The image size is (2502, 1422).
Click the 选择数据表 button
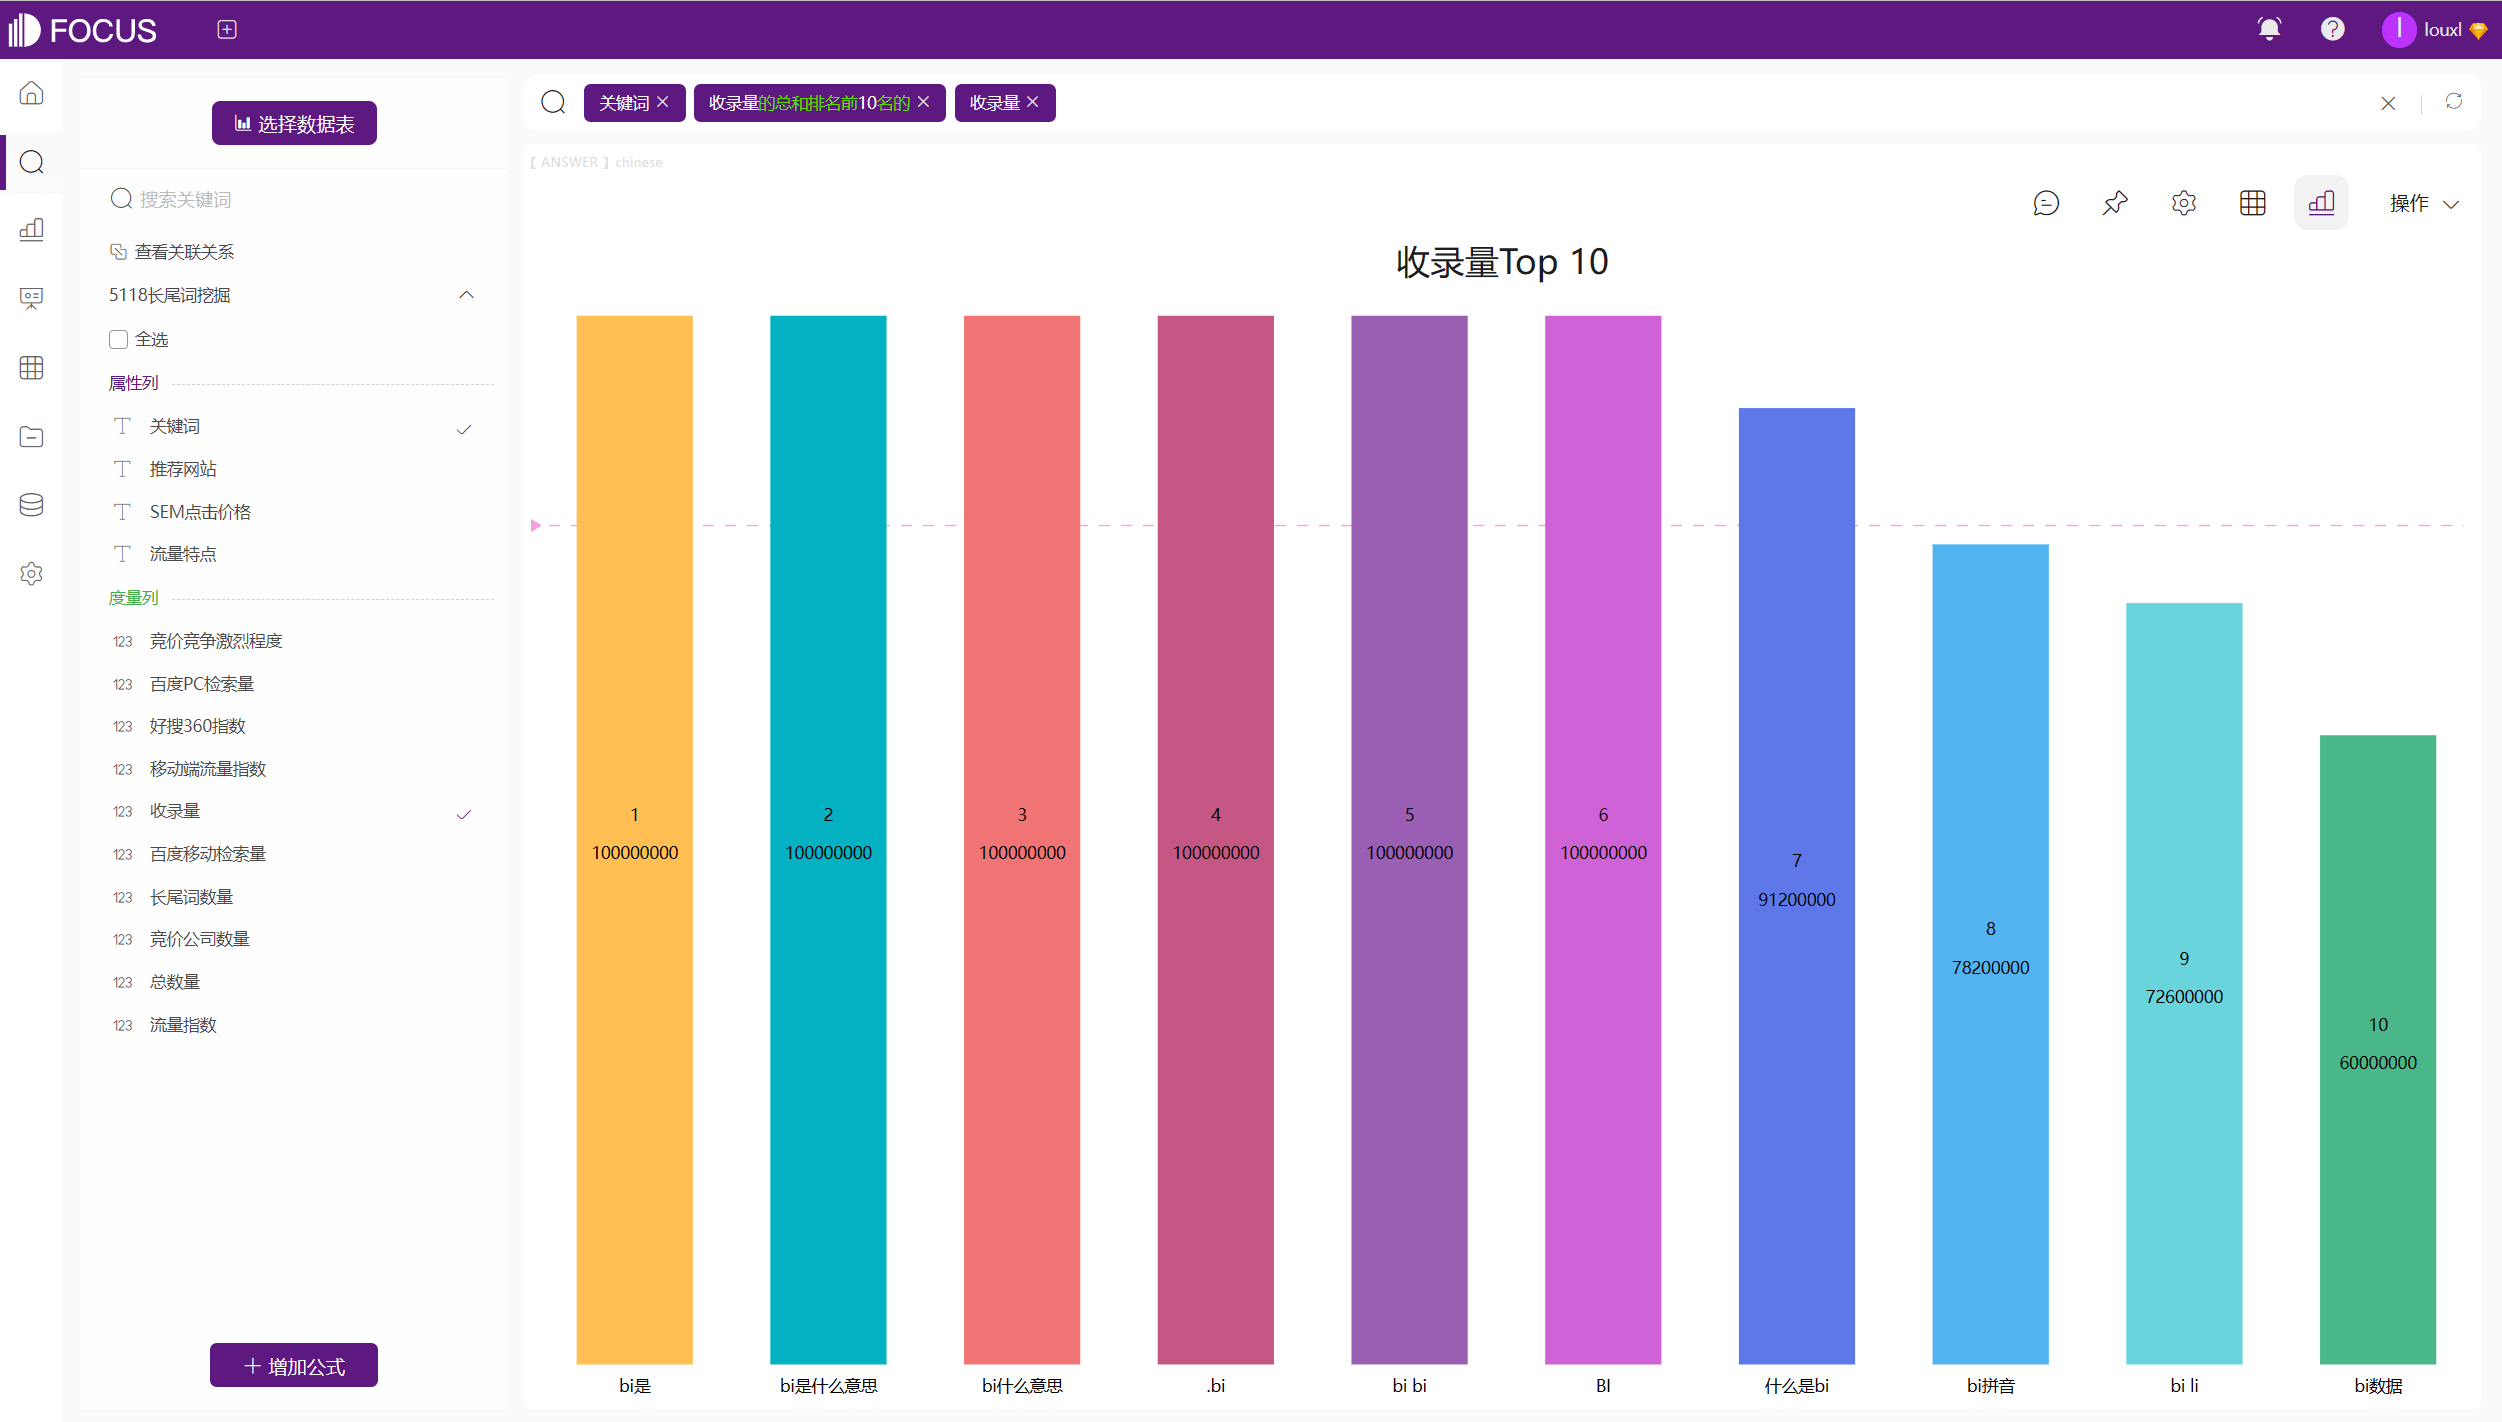[293, 122]
